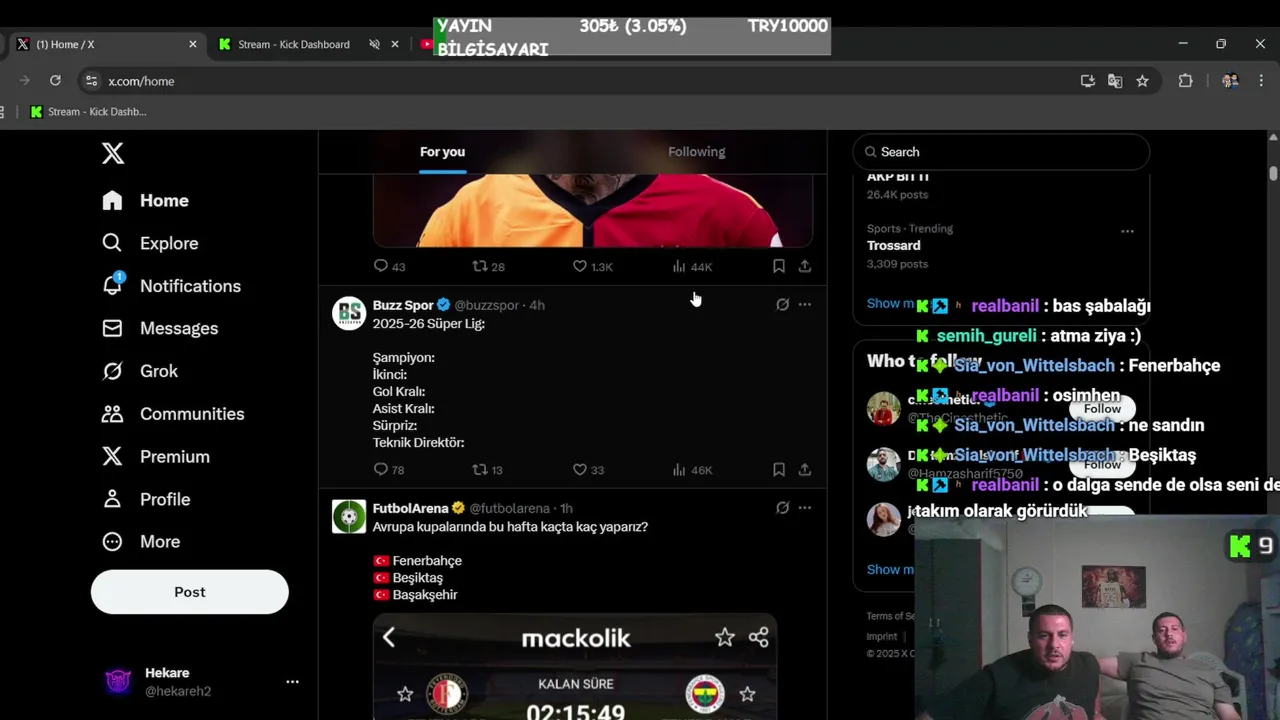Click Grok icon on Buzz Spor post
This screenshot has width=1280, height=720.
point(782,305)
